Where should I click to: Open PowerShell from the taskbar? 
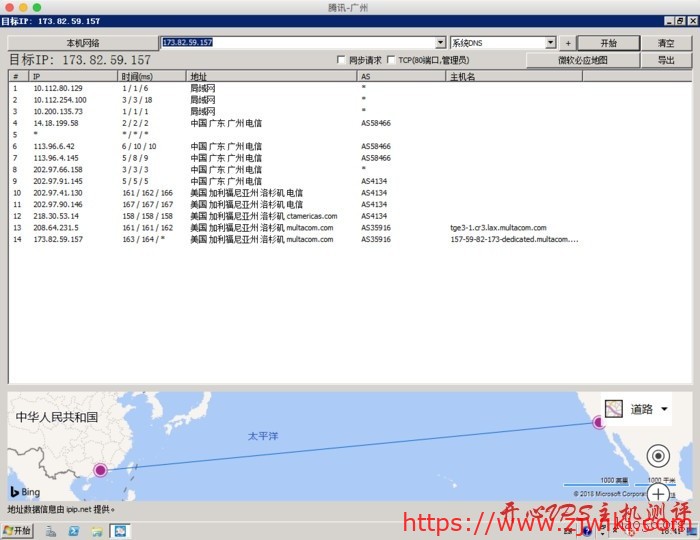[x=72, y=530]
